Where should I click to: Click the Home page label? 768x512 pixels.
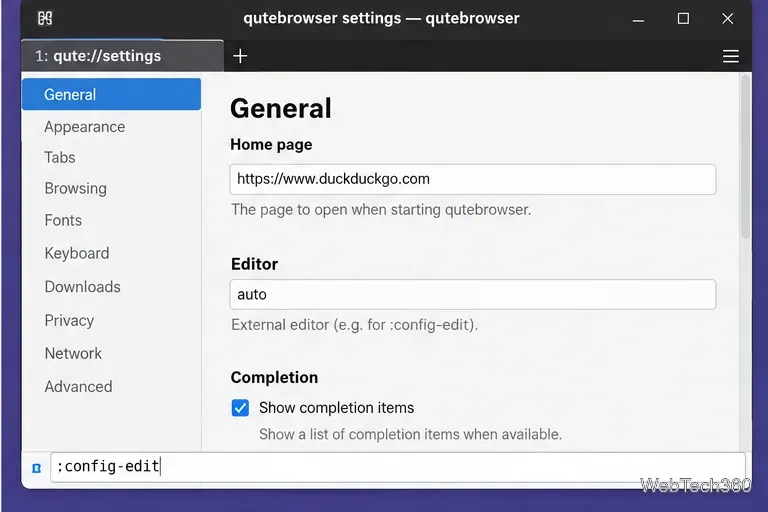coord(271,145)
